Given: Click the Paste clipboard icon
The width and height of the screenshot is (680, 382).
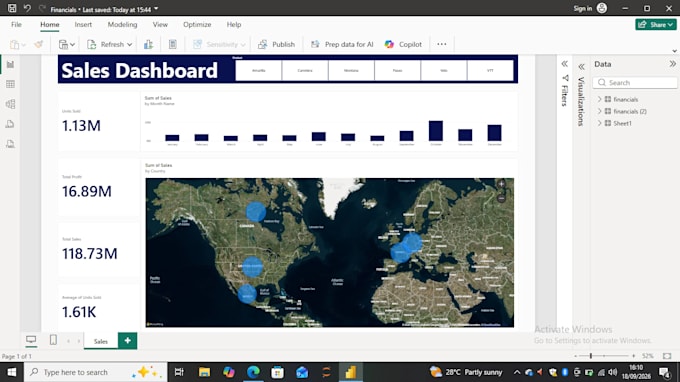Looking at the screenshot, I should 14,44.
